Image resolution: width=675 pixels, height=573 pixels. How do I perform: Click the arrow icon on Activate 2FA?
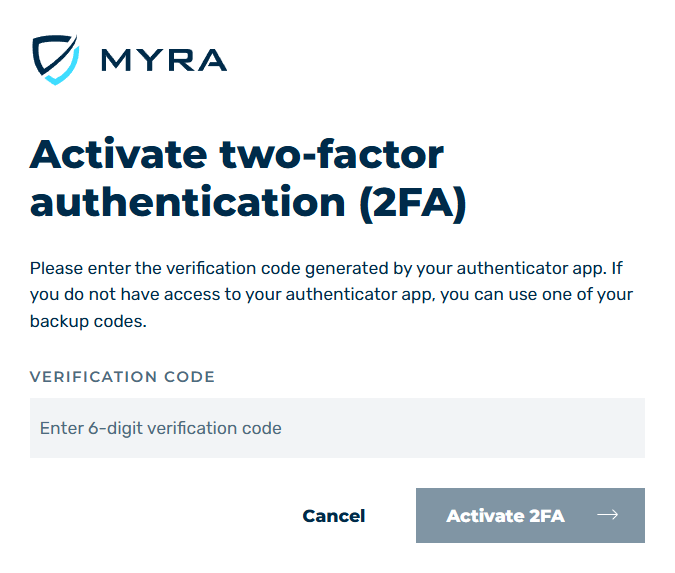[607, 515]
